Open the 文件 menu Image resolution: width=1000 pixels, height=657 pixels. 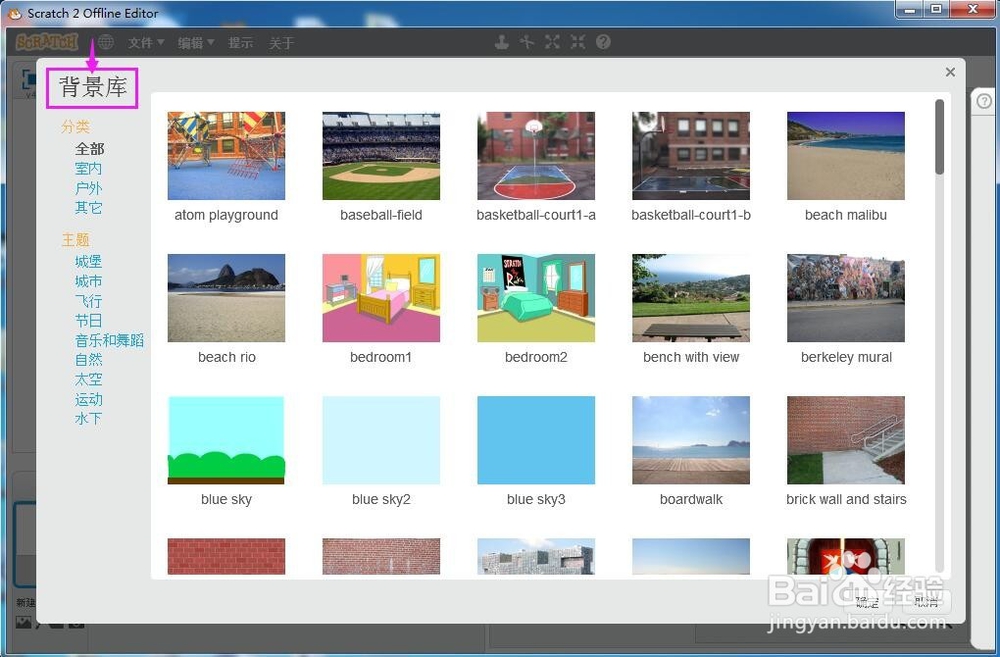[146, 43]
